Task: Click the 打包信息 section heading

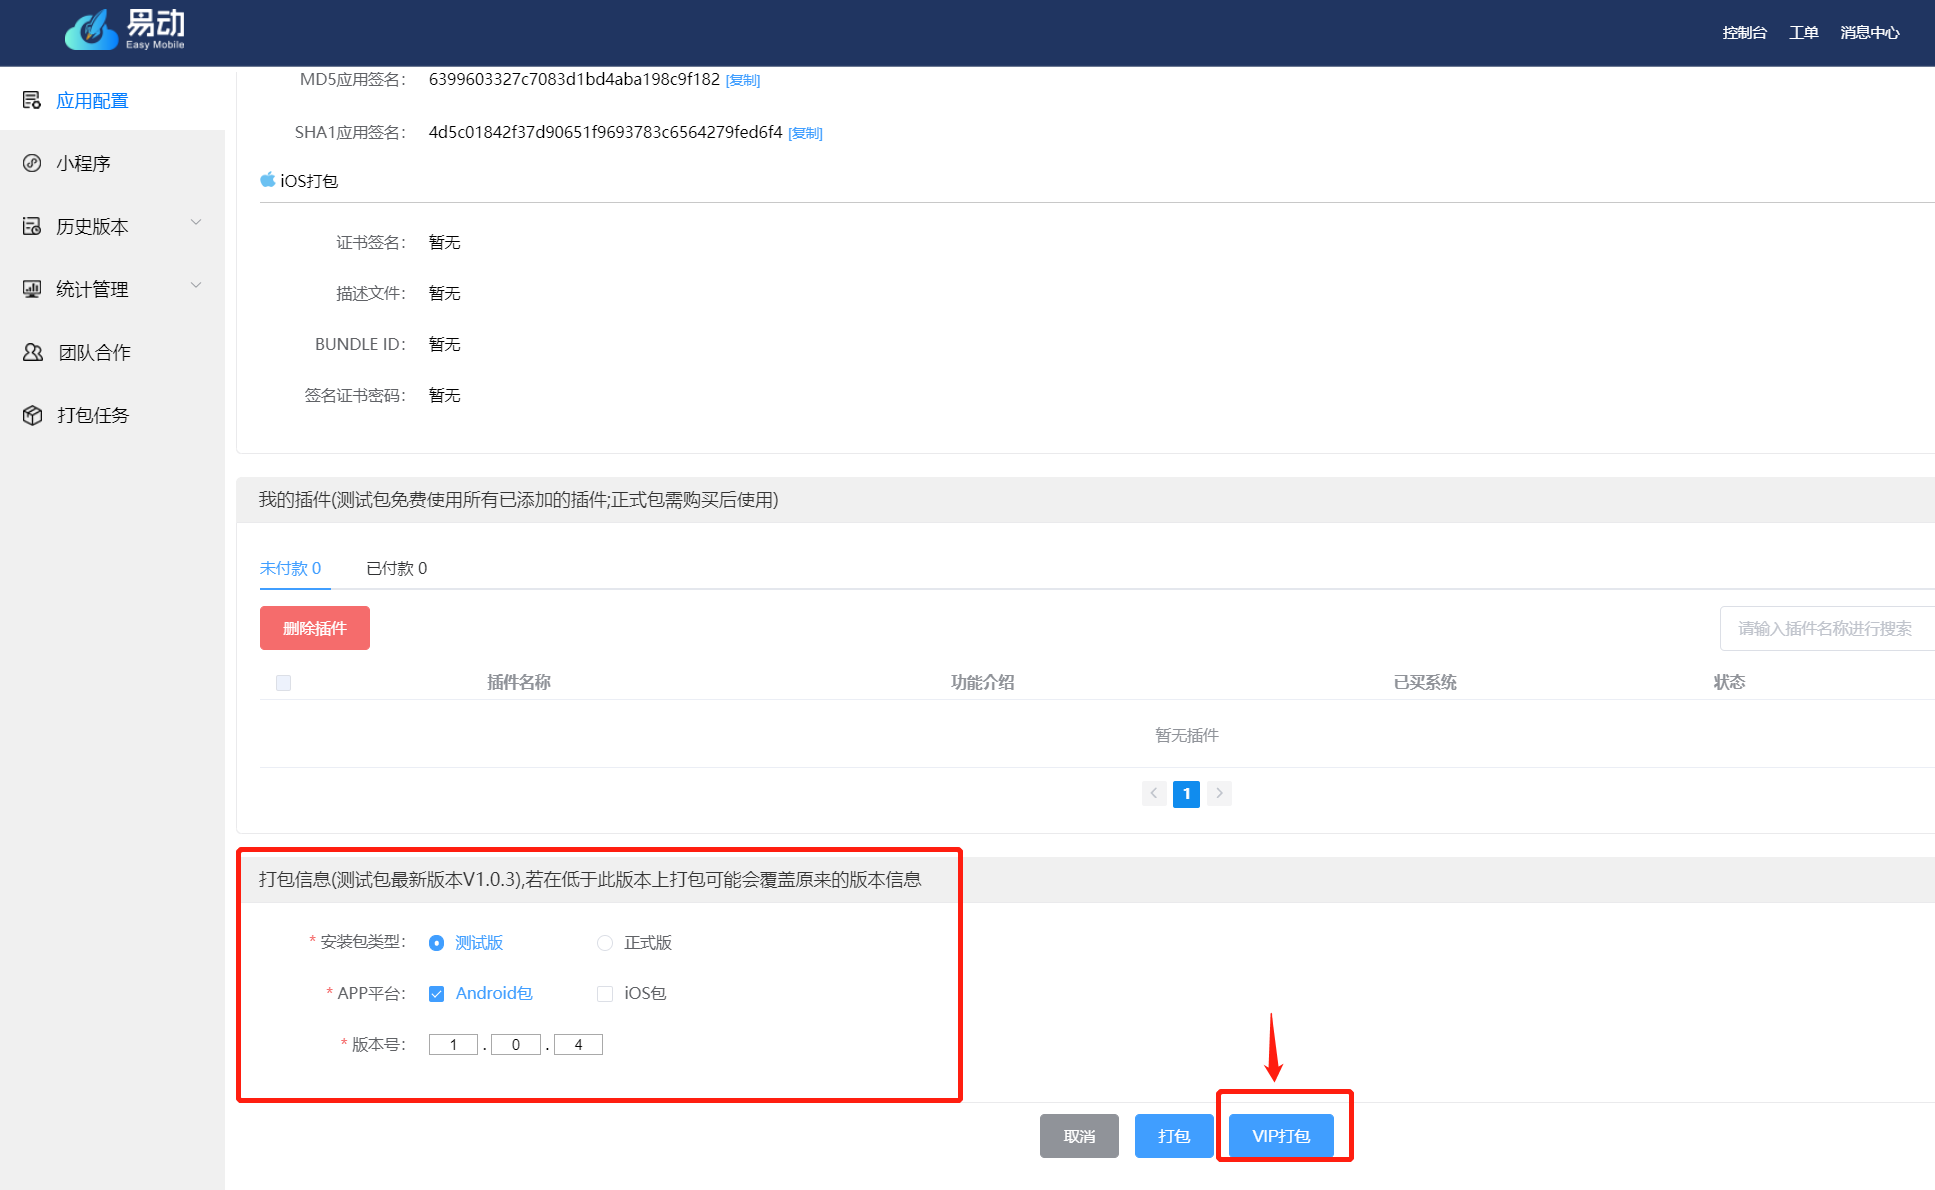Action: [590, 880]
